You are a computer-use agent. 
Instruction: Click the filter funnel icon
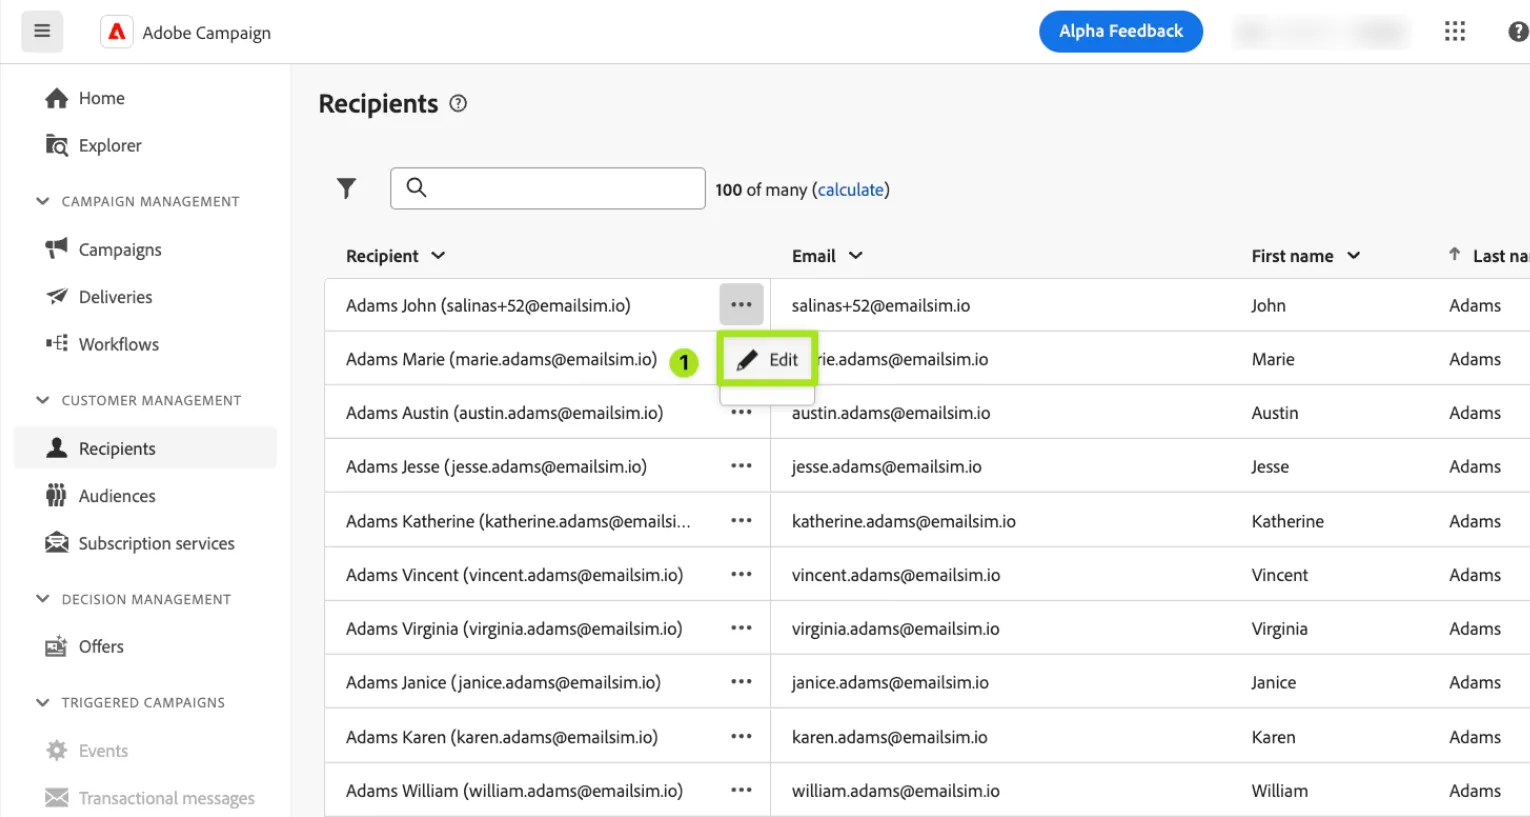point(346,188)
